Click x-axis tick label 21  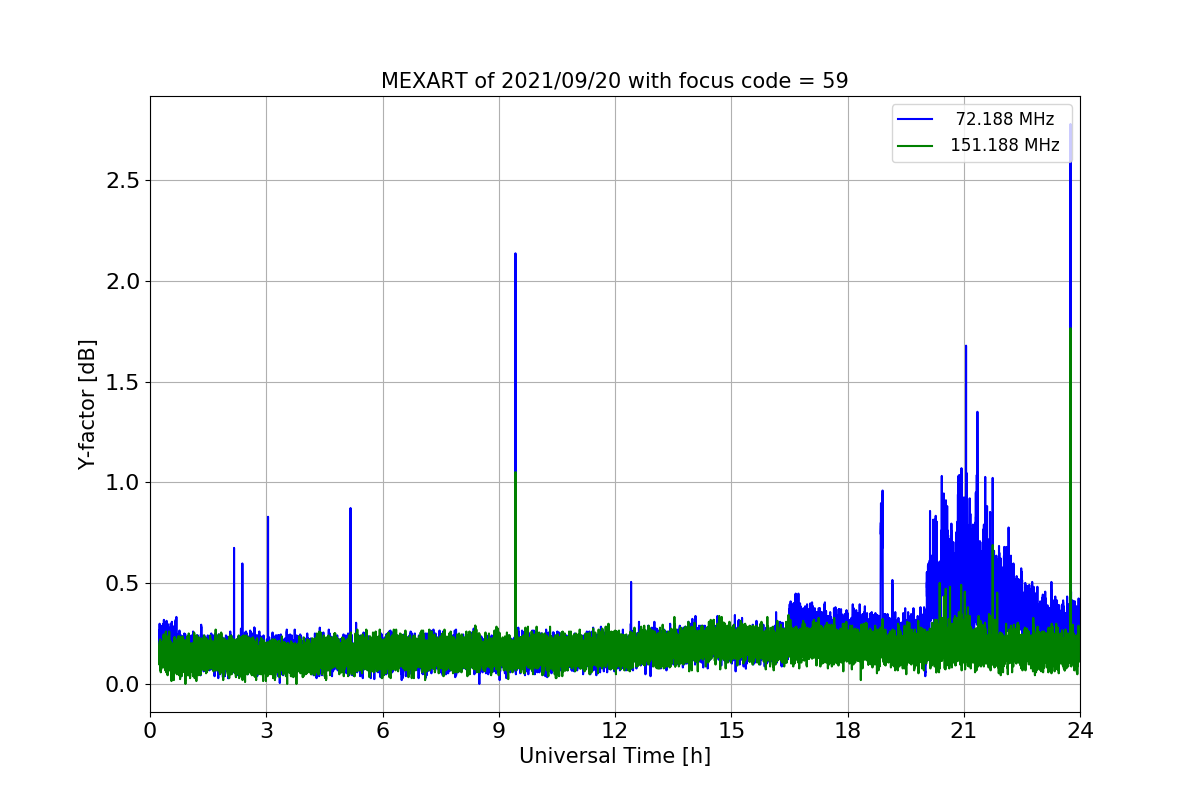click(x=964, y=731)
